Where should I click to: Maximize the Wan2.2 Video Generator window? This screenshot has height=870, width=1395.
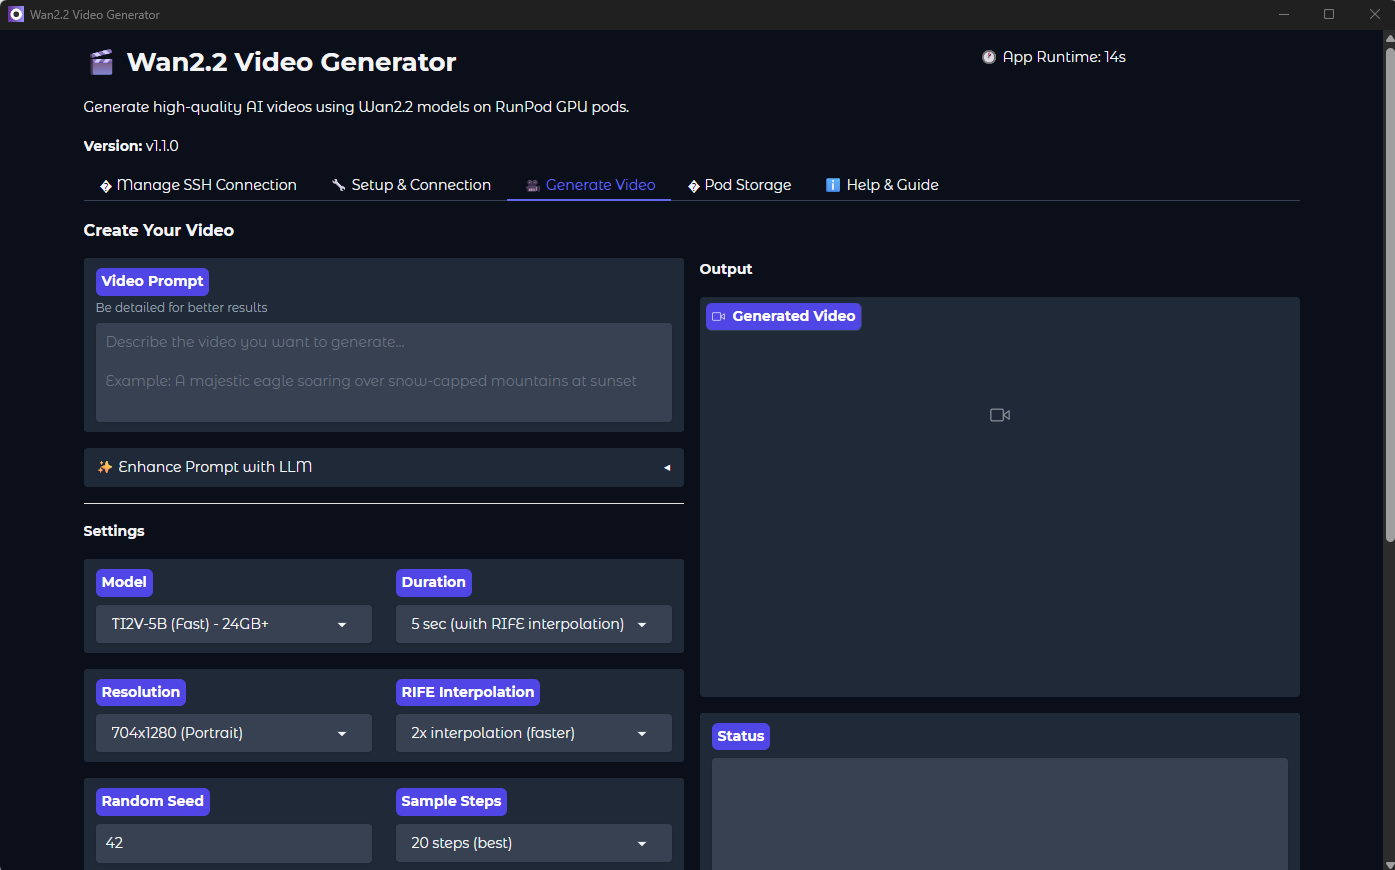click(x=1329, y=14)
